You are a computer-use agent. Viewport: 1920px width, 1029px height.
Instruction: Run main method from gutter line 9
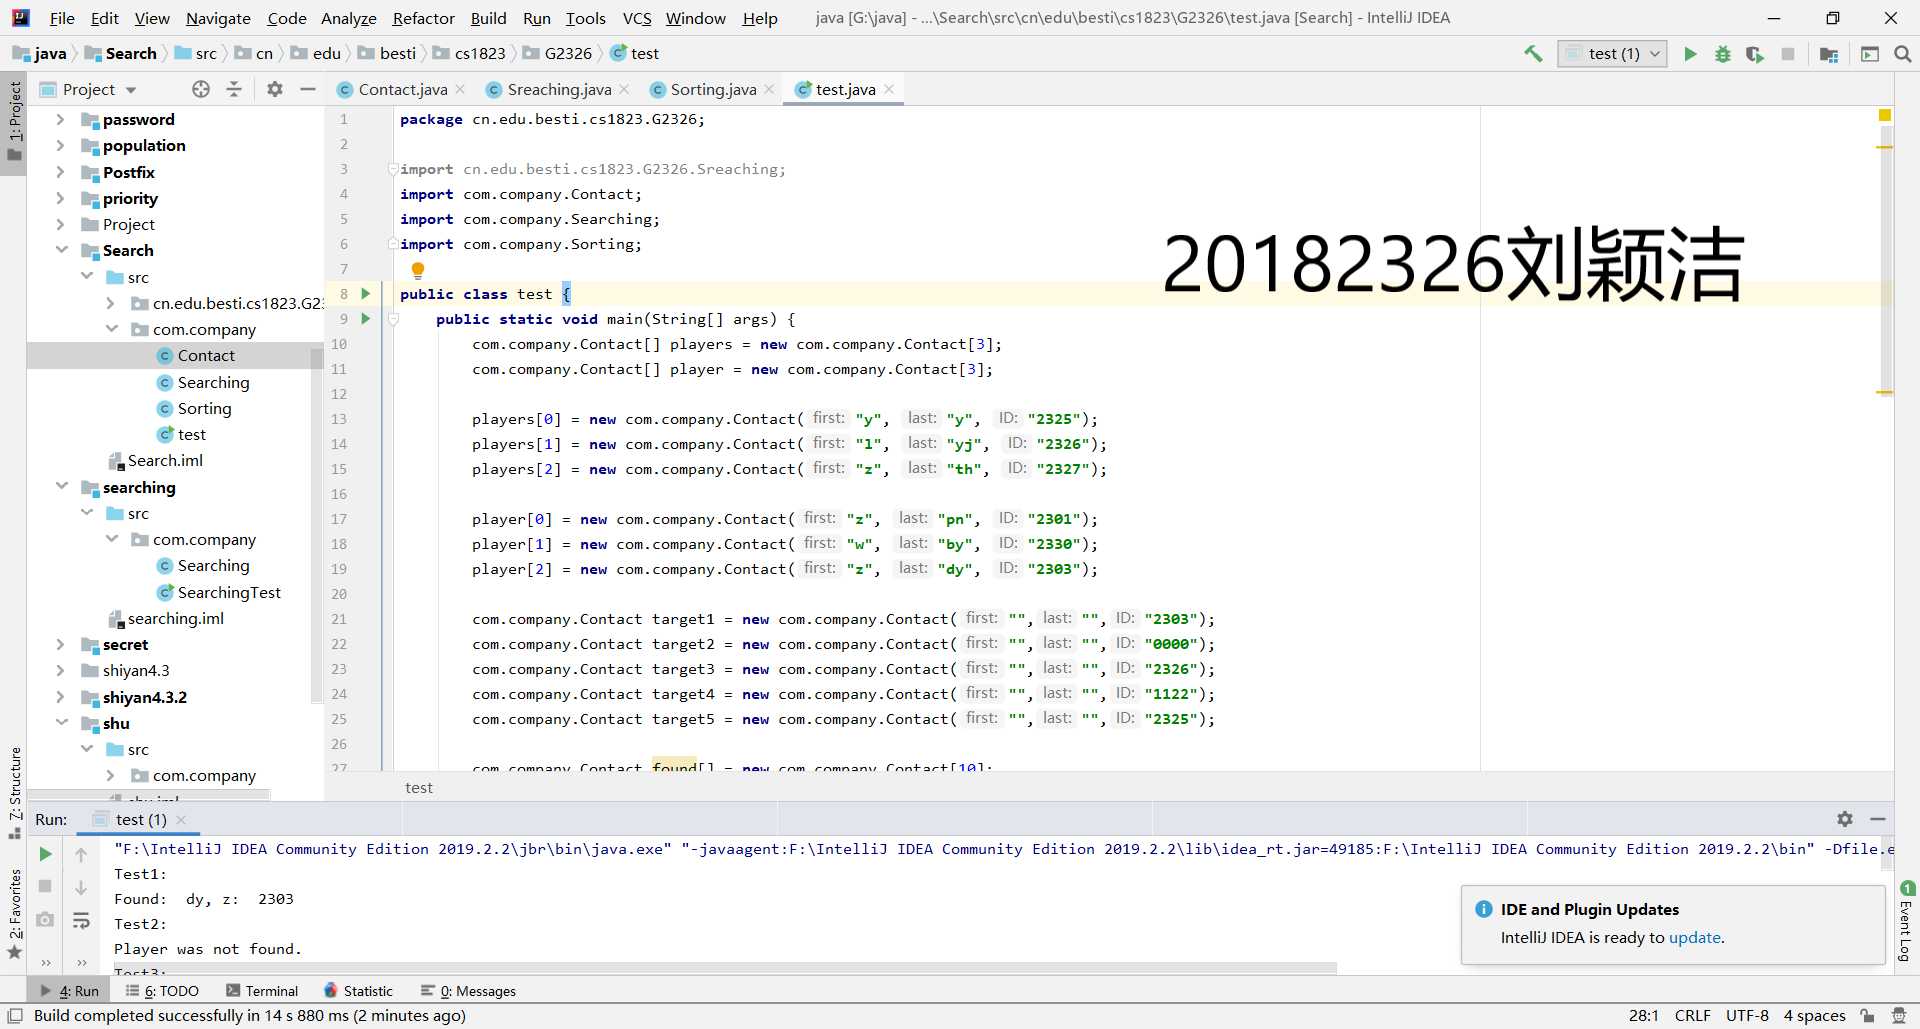[366, 318]
